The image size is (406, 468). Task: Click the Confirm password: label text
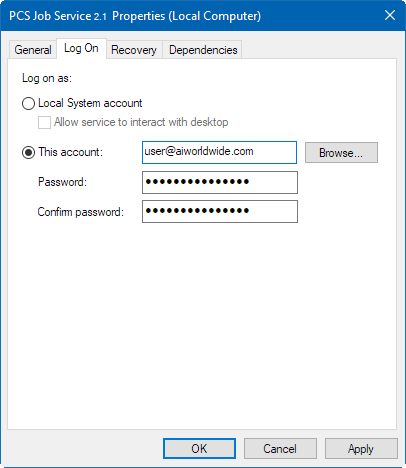tap(80, 212)
